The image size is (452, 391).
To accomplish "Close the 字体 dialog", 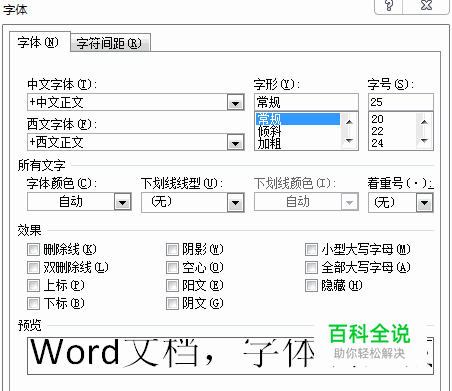I will coord(426,6).
